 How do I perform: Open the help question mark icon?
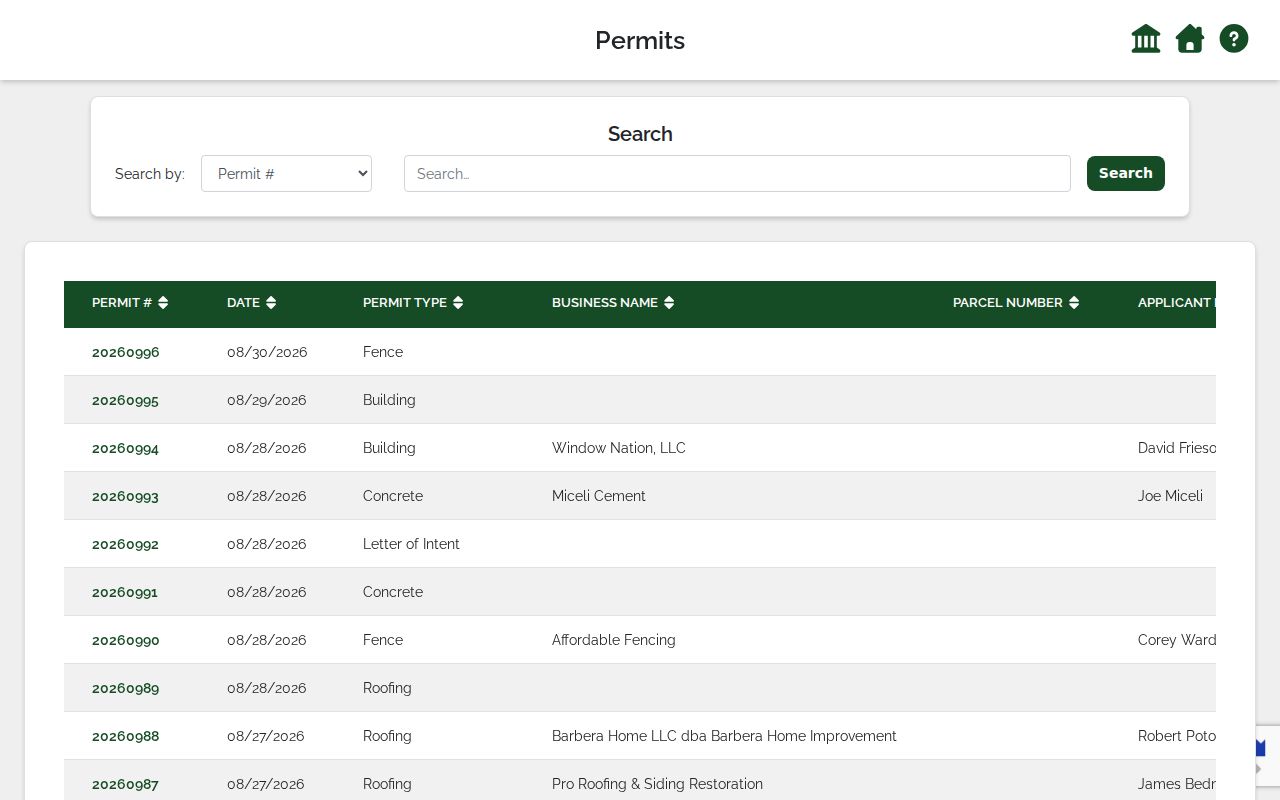tap(1234, 39)
